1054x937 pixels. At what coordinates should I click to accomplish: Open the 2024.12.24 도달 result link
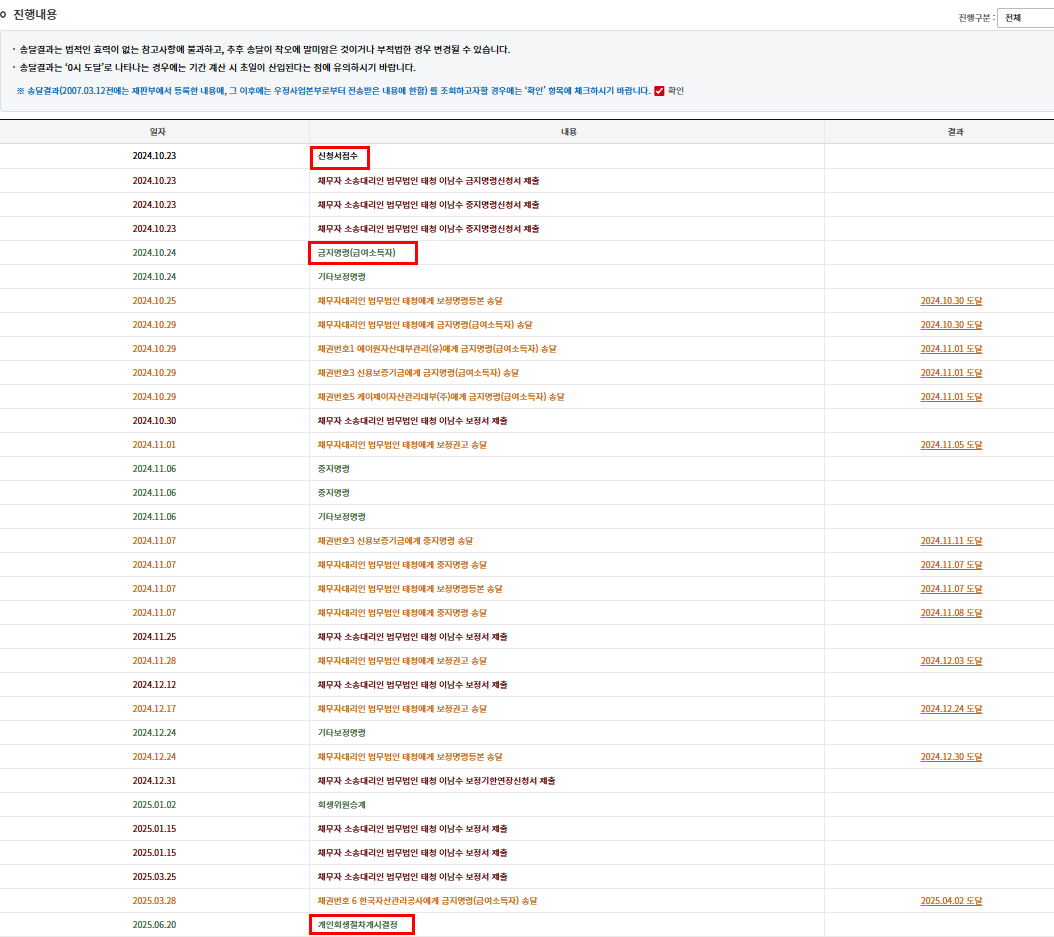pos(951,709)
